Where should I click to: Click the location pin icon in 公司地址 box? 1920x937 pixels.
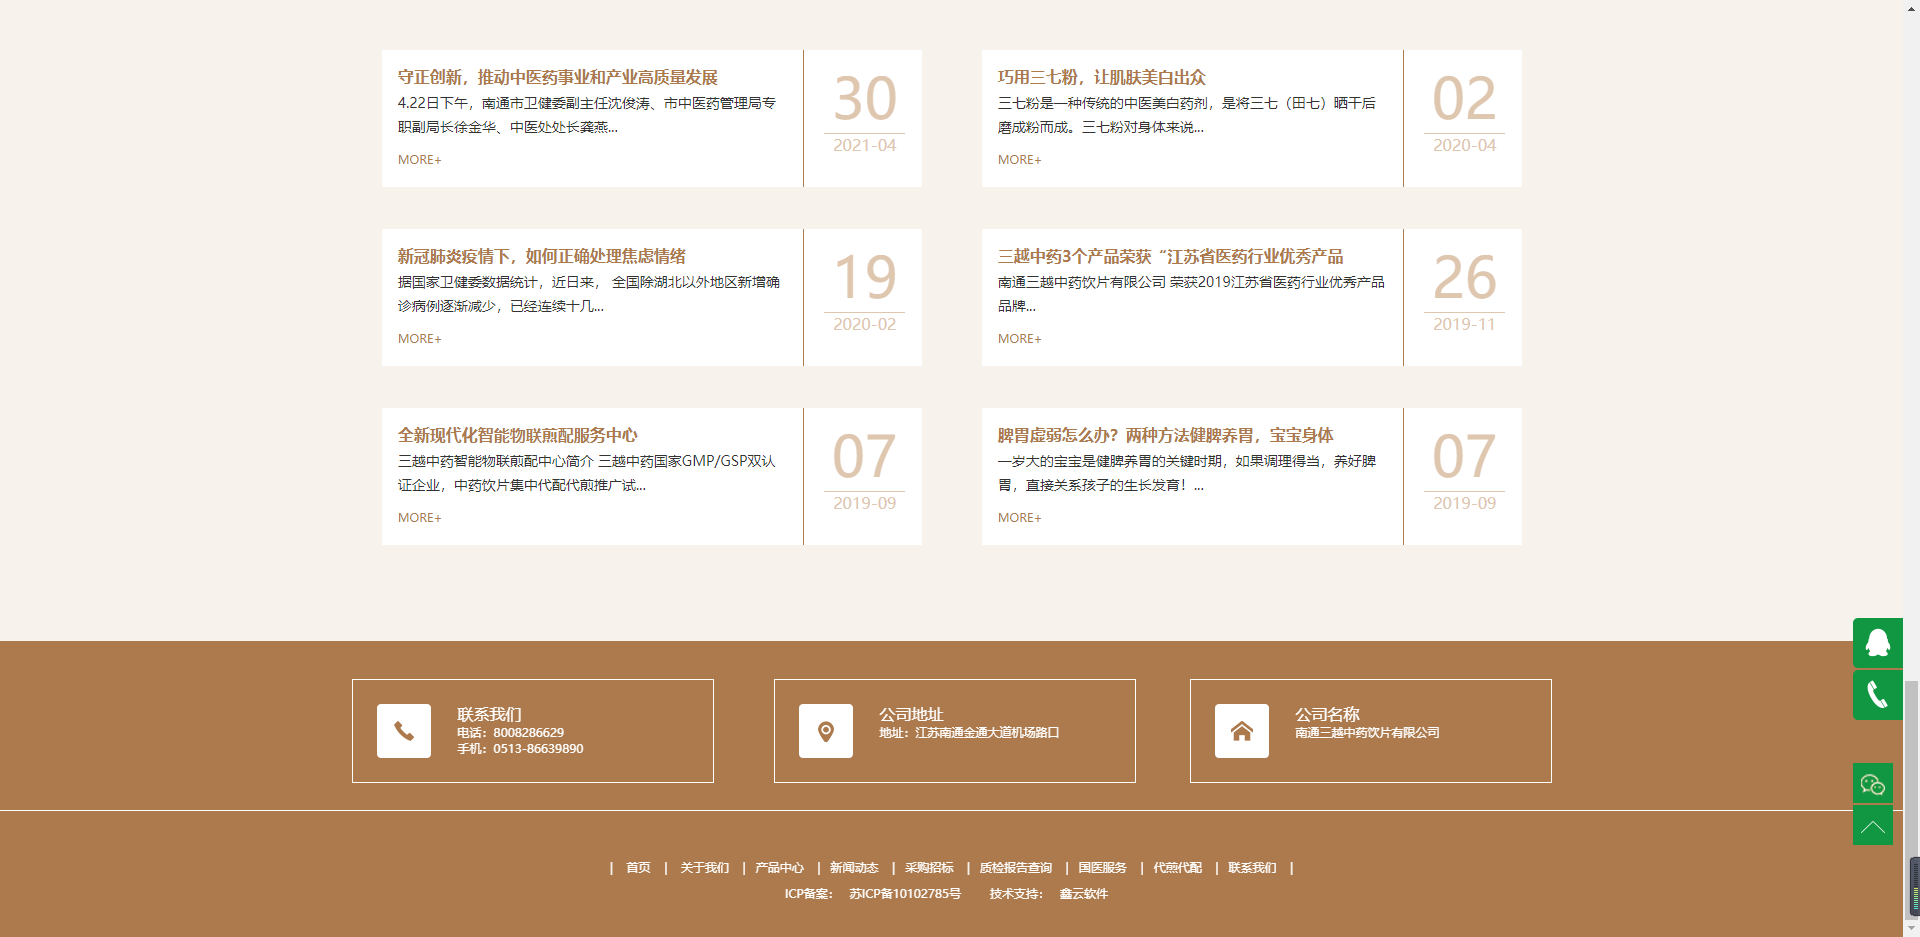tap(826, 731)
